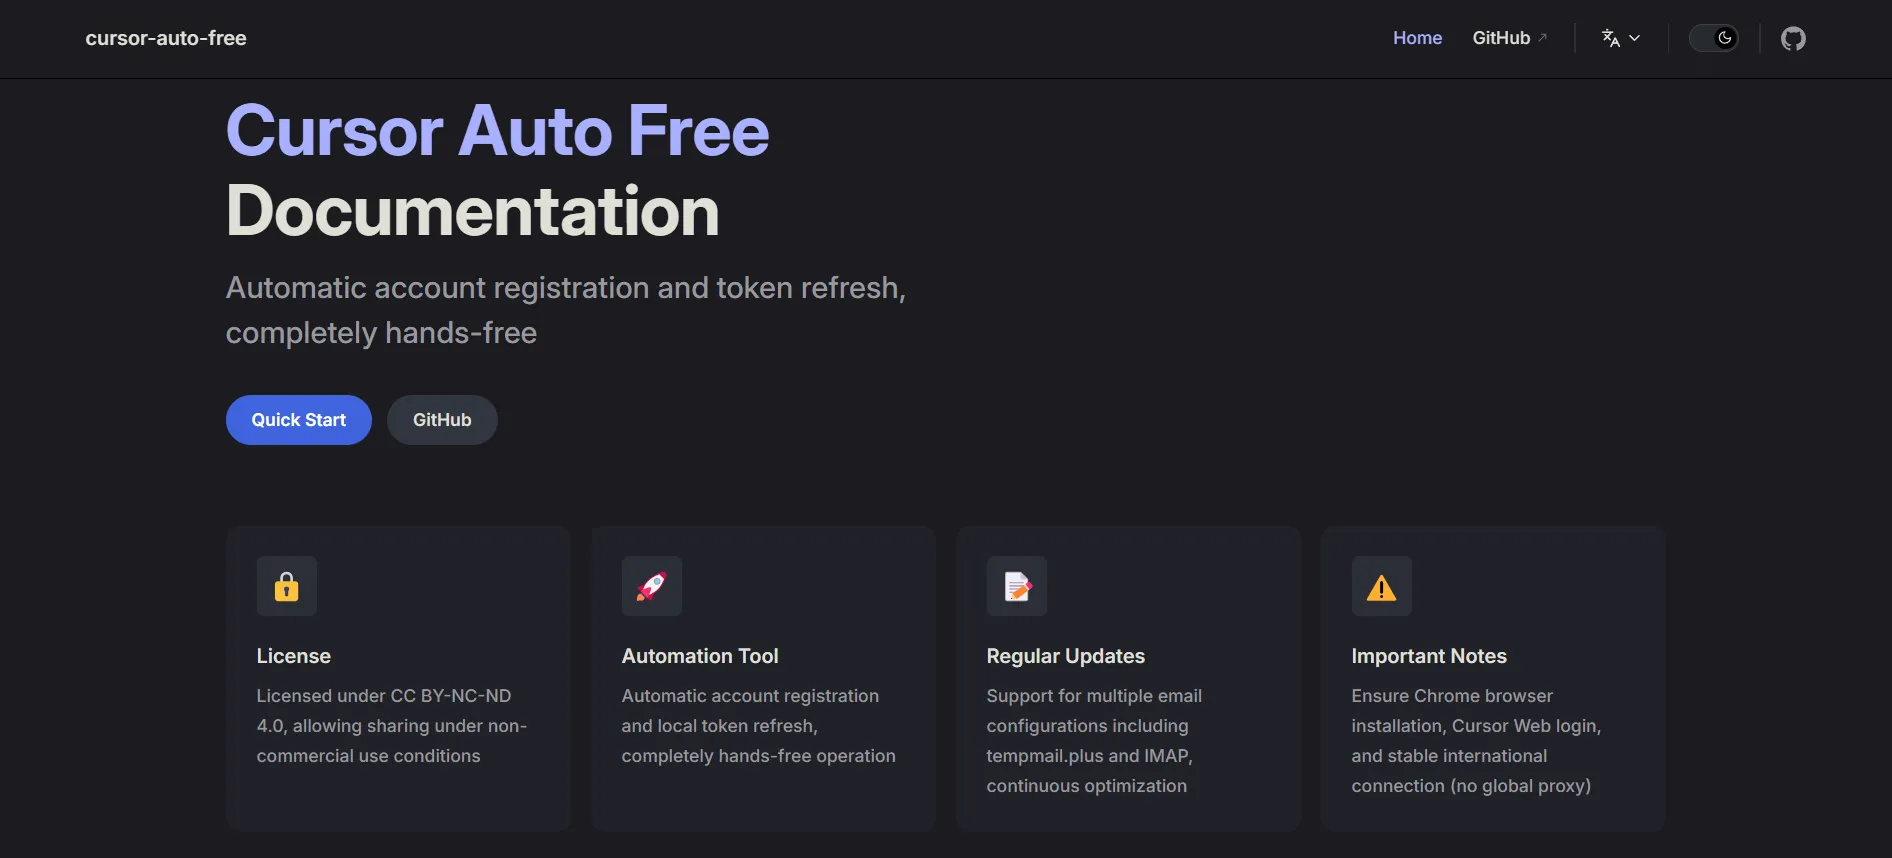1892x858 pixels.
Task: Click the moon icon in theme switch
Action: coord(1725,38)
